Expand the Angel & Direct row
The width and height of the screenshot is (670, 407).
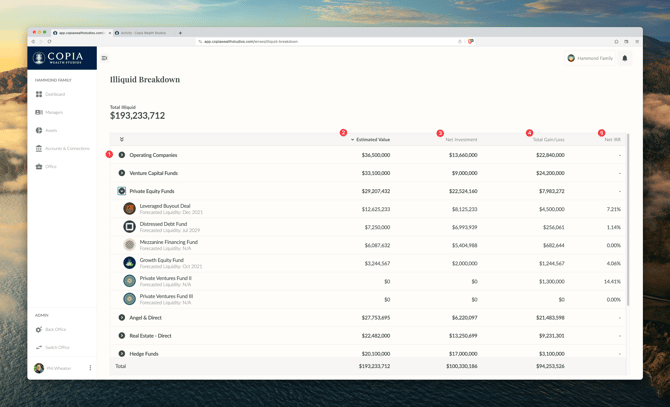[x=122, y=318]
